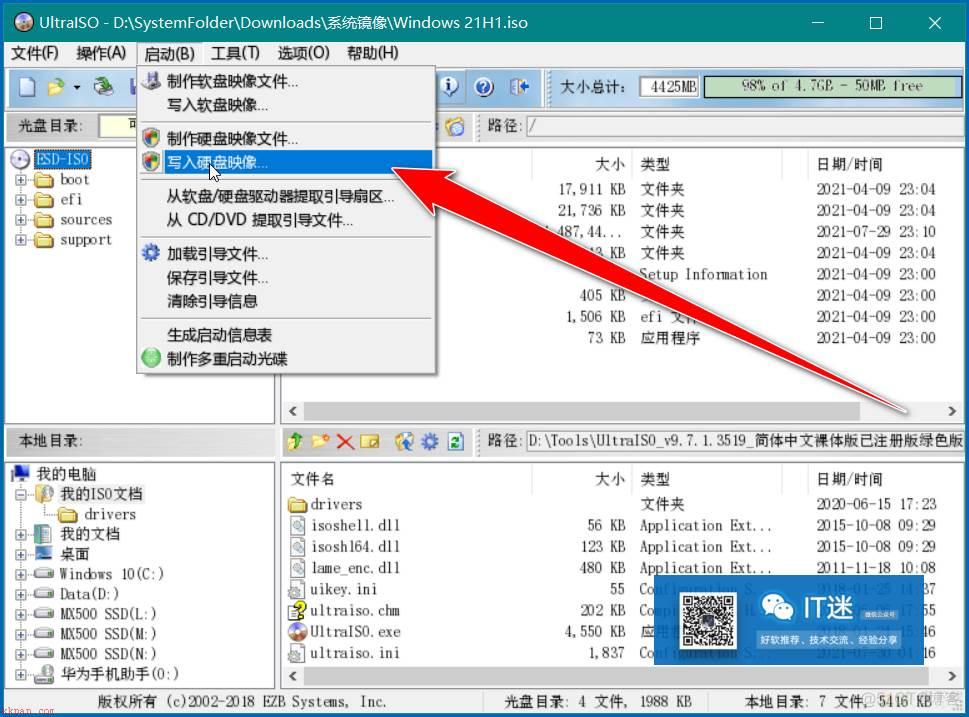Click the Open file toolbar icon

[56, 87]
